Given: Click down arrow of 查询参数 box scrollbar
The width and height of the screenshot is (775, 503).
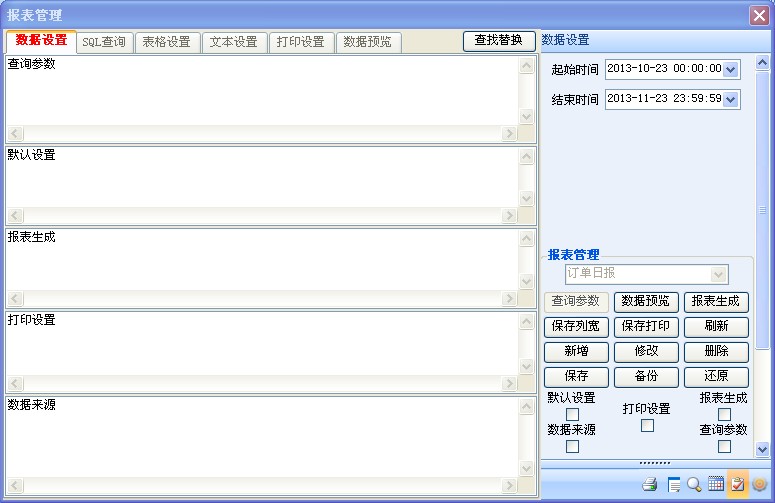Looking at the screenshot, I should pos(527,117).
